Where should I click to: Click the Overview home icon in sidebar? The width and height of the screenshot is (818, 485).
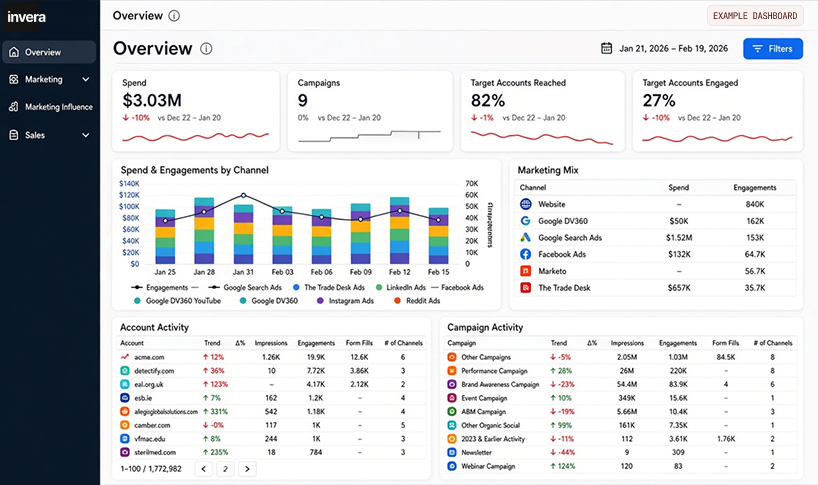pyautogui.click(x=14, y=52)
